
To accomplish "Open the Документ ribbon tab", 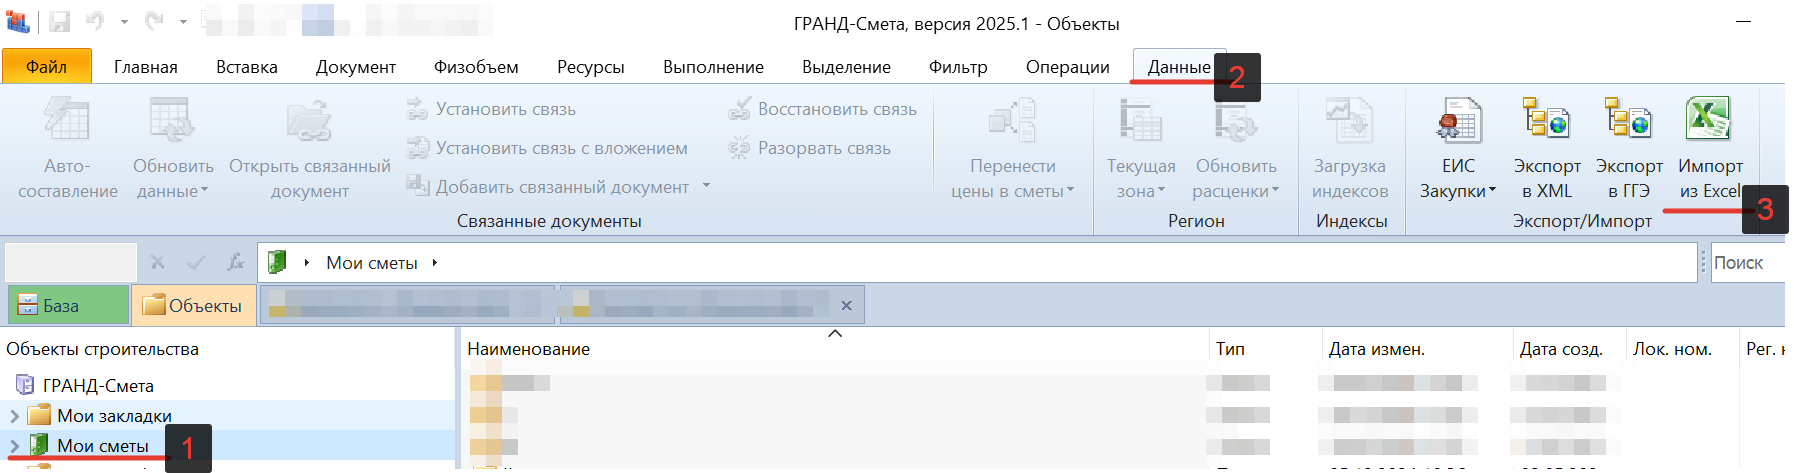I will tap(356, 67).
